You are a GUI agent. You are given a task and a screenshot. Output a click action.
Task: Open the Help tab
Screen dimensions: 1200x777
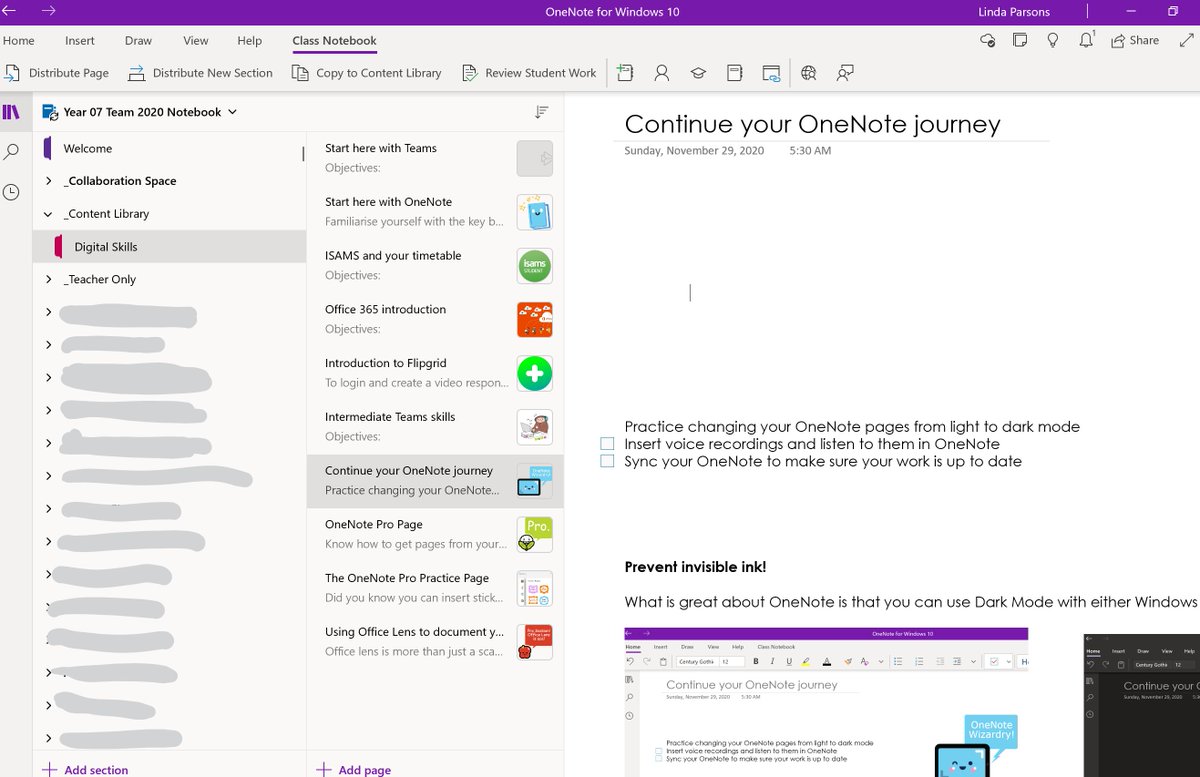click(250, 41)
